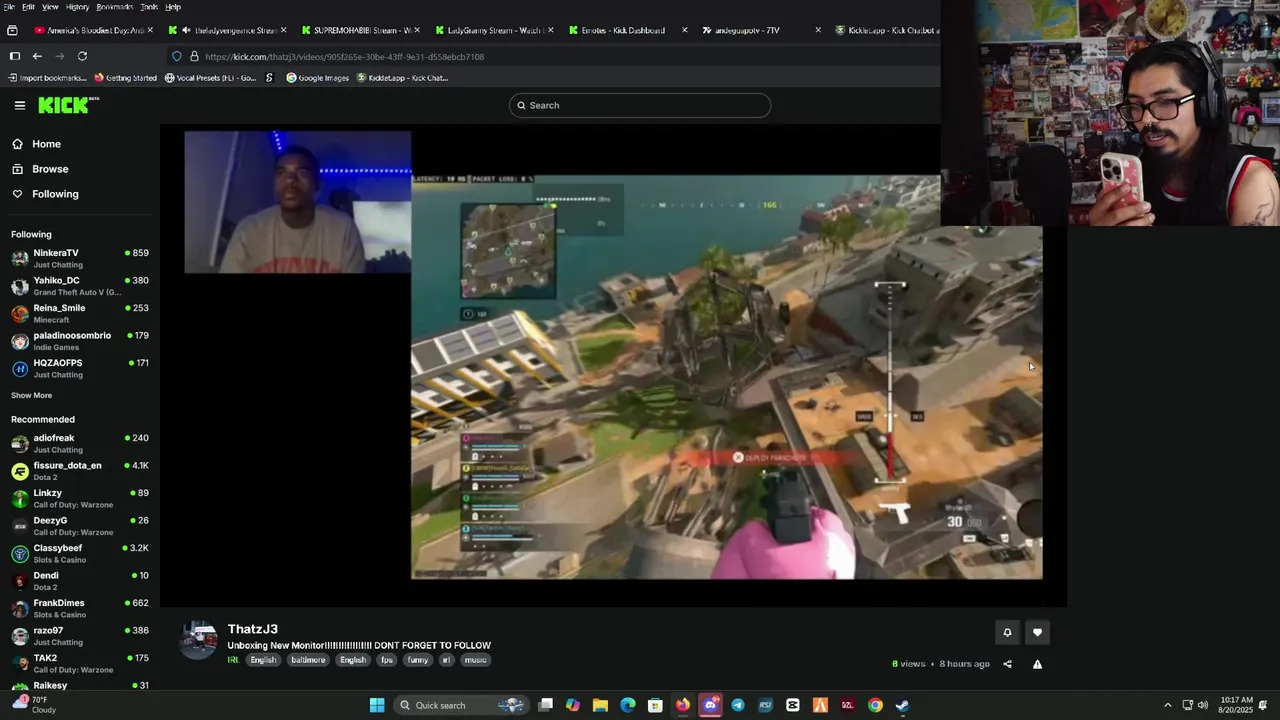Open Getting Started bookmark
Screen dimensions: 1280x720
pos(125,78)
